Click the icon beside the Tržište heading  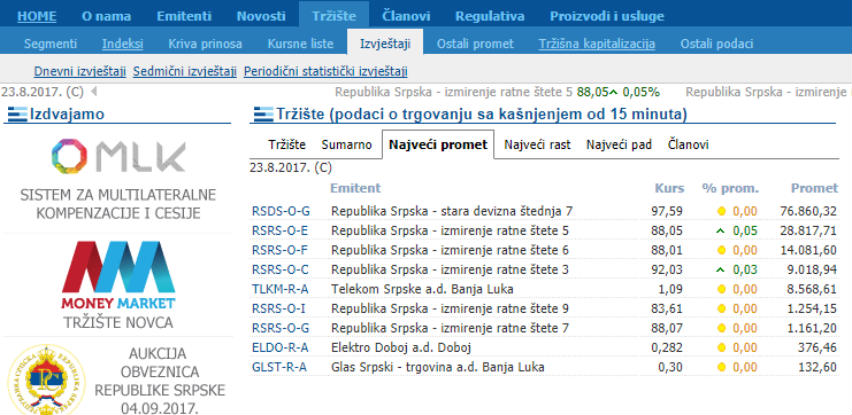click(264, 115)
